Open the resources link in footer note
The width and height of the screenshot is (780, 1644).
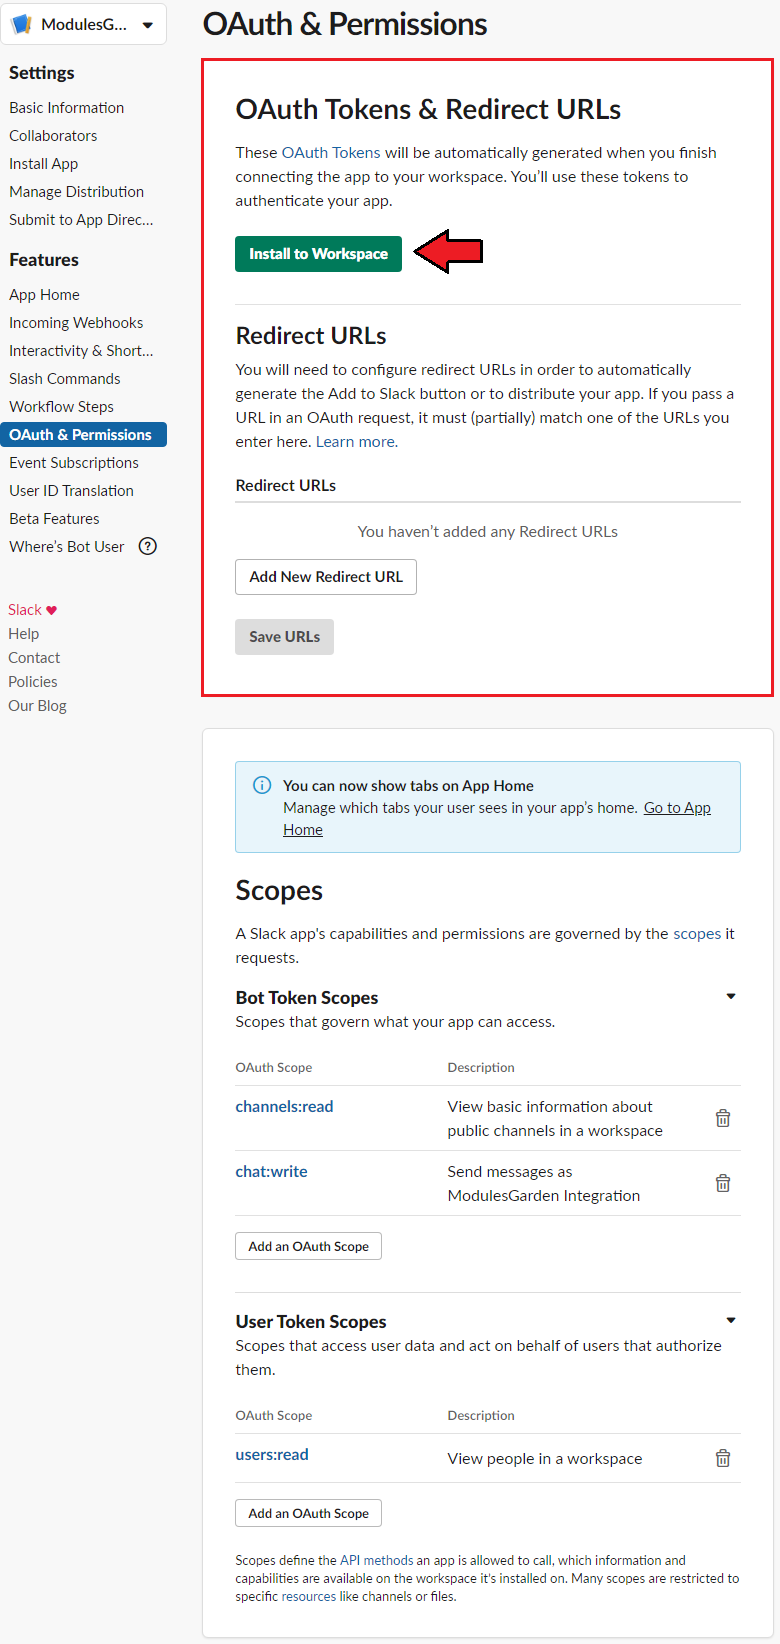309,1596
